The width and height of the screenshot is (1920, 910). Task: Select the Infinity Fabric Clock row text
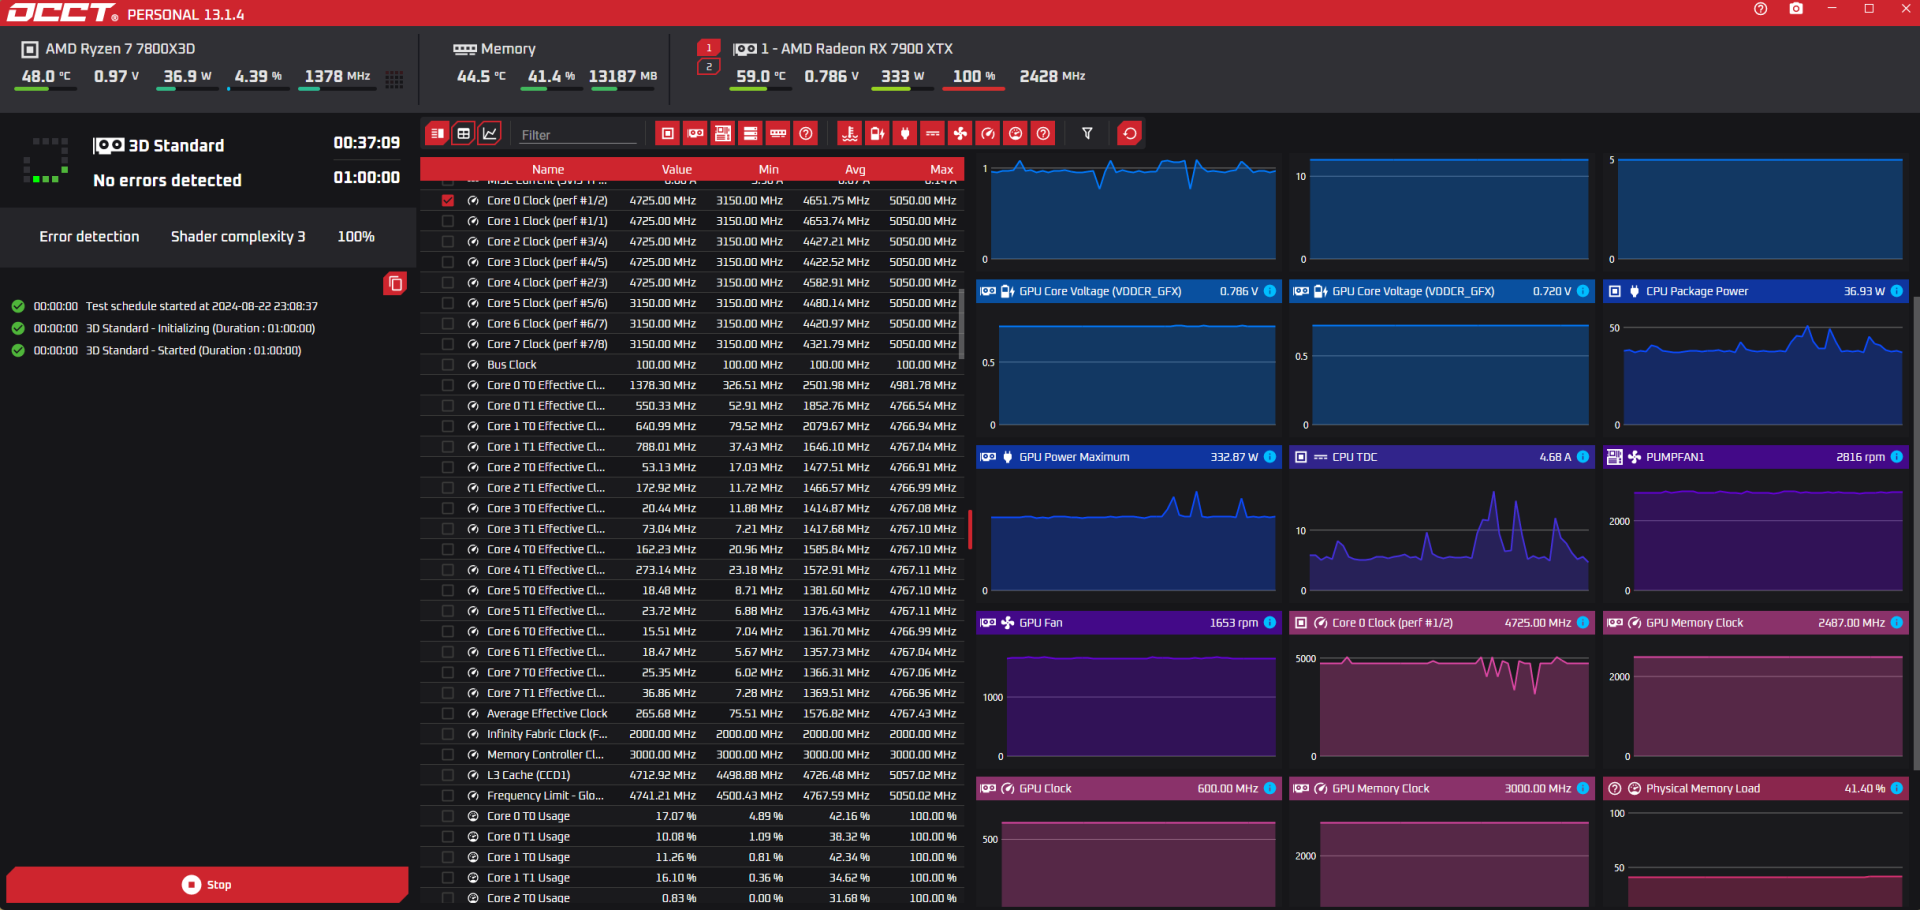point(547,734)
